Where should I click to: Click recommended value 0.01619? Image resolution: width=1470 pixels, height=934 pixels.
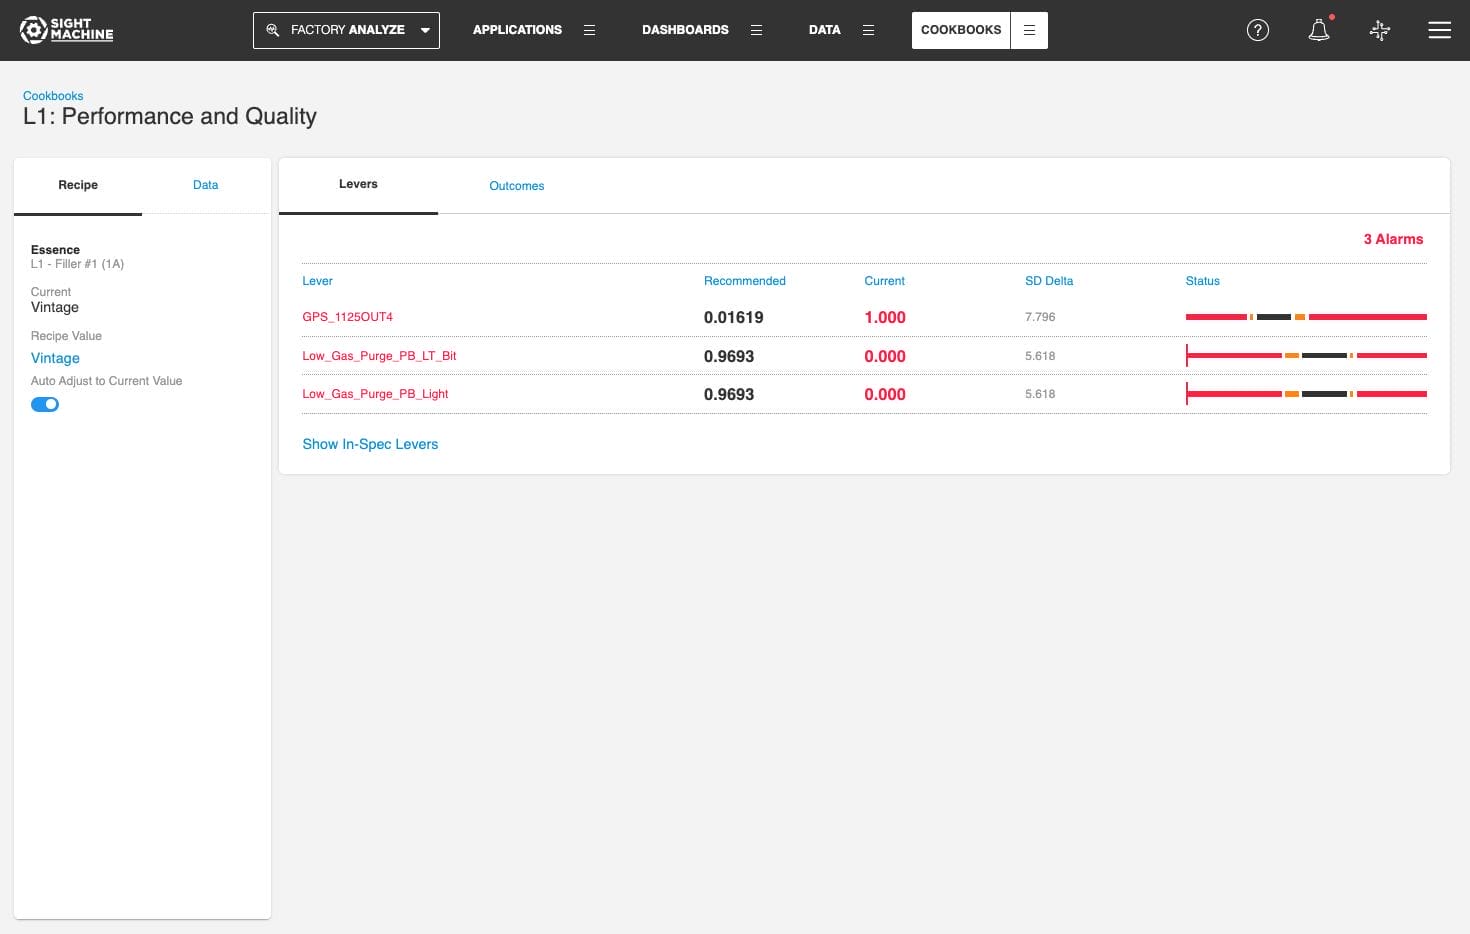734,317
